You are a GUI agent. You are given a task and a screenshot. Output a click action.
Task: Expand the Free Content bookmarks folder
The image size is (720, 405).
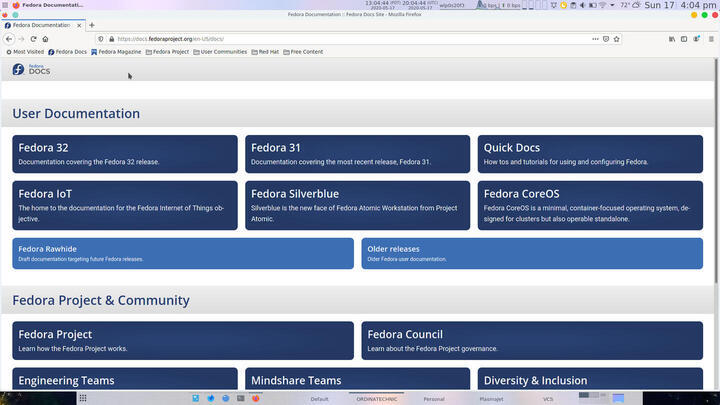pos(303,52)
